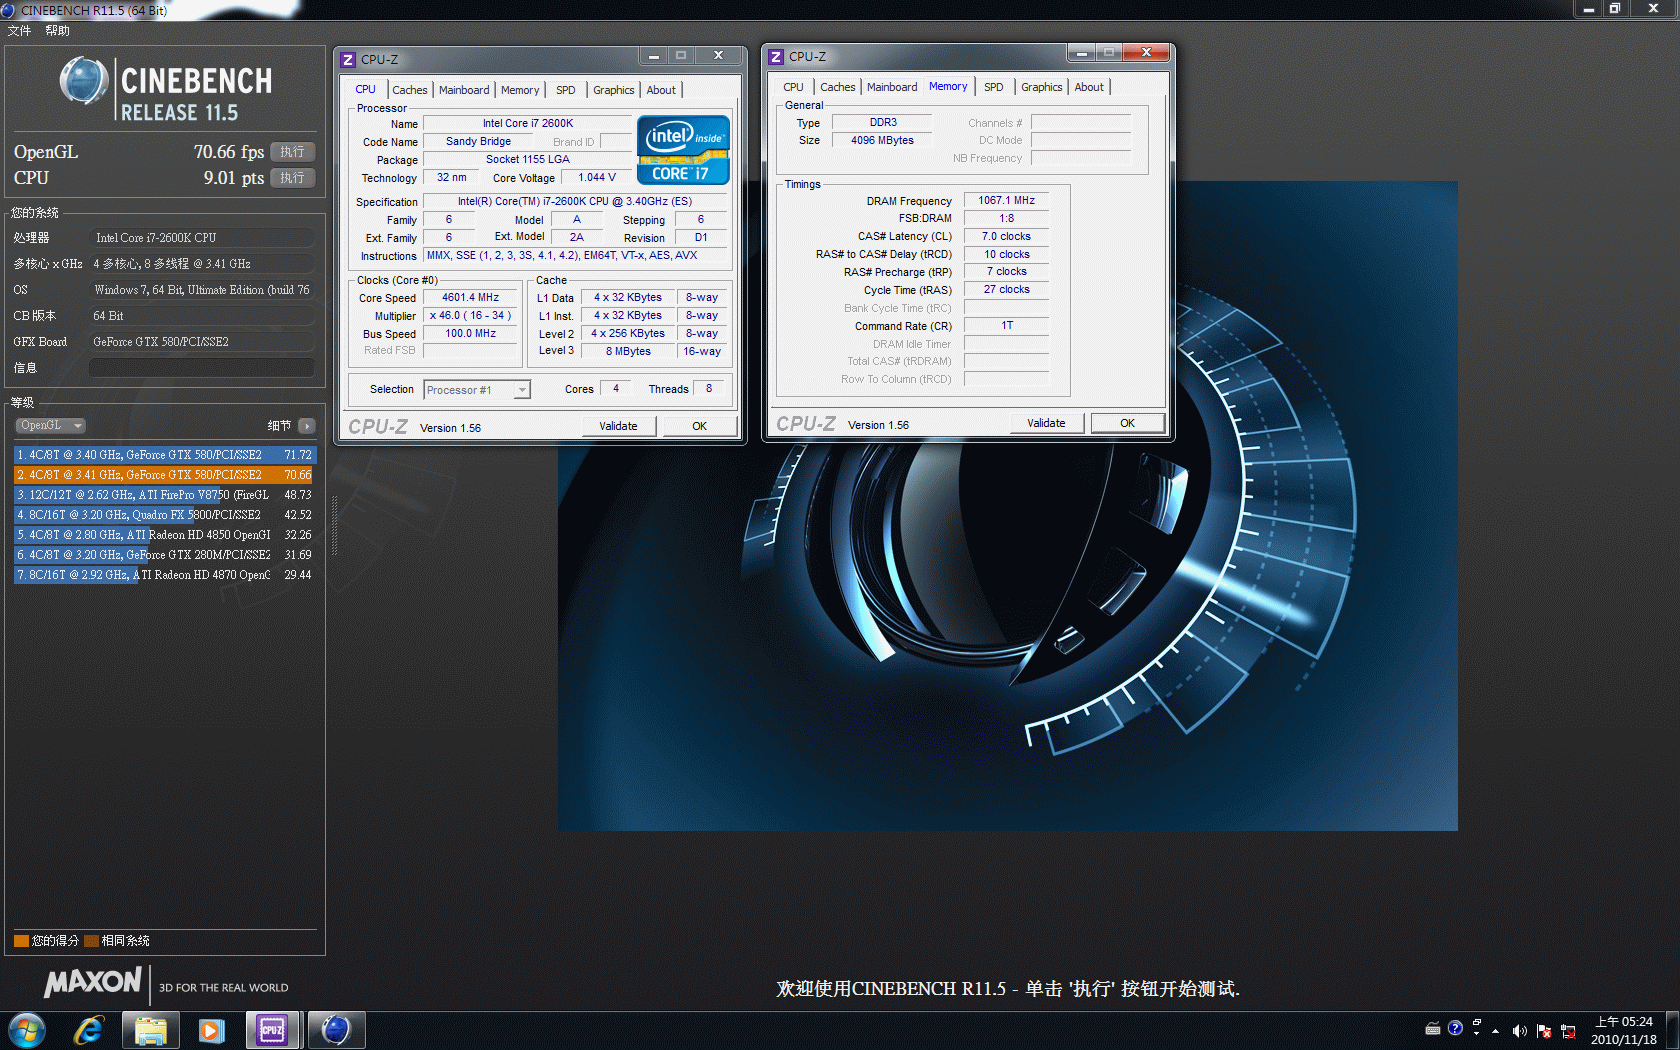Select ranking row GeForce GTX 280M 31.69
Image resolution: width=1680 pixels, height=1050 pixels.
[x=164, y=555]
